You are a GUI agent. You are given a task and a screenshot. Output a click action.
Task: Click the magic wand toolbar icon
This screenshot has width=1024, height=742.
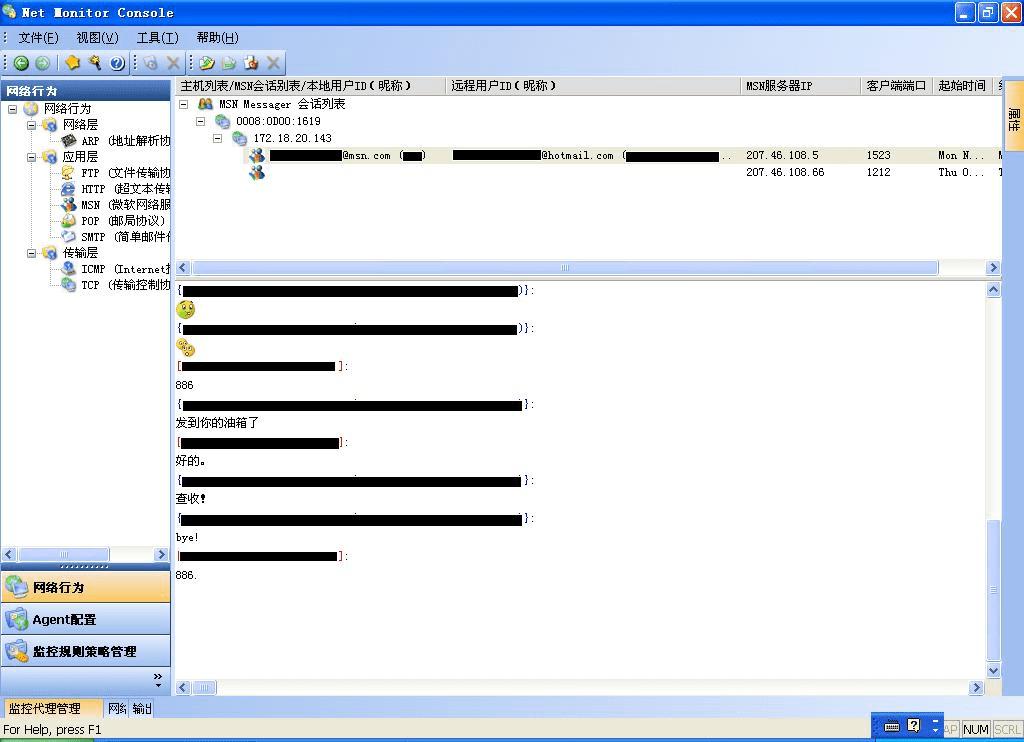pos(95,63)
